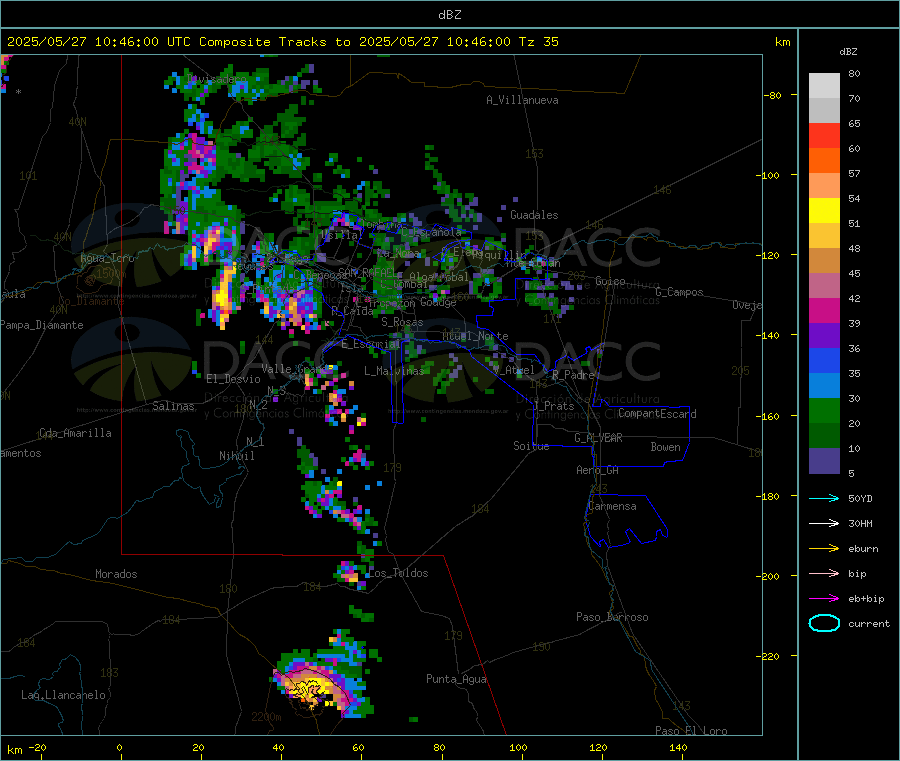
Task: Click the light gray 70-80 dBZ color swatch
Action: 824,86
